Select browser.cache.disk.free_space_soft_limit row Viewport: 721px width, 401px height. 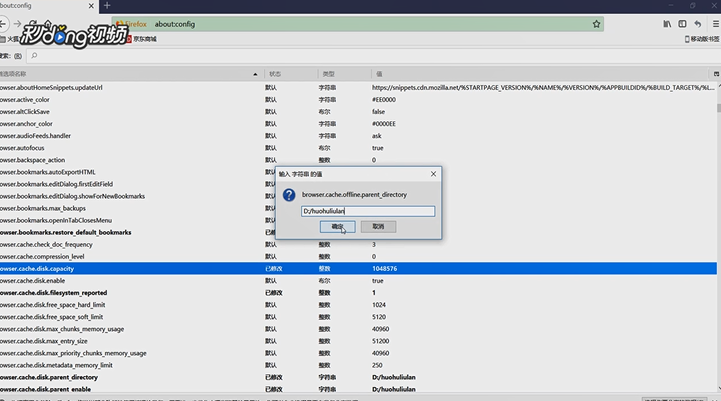pos(358,317)
